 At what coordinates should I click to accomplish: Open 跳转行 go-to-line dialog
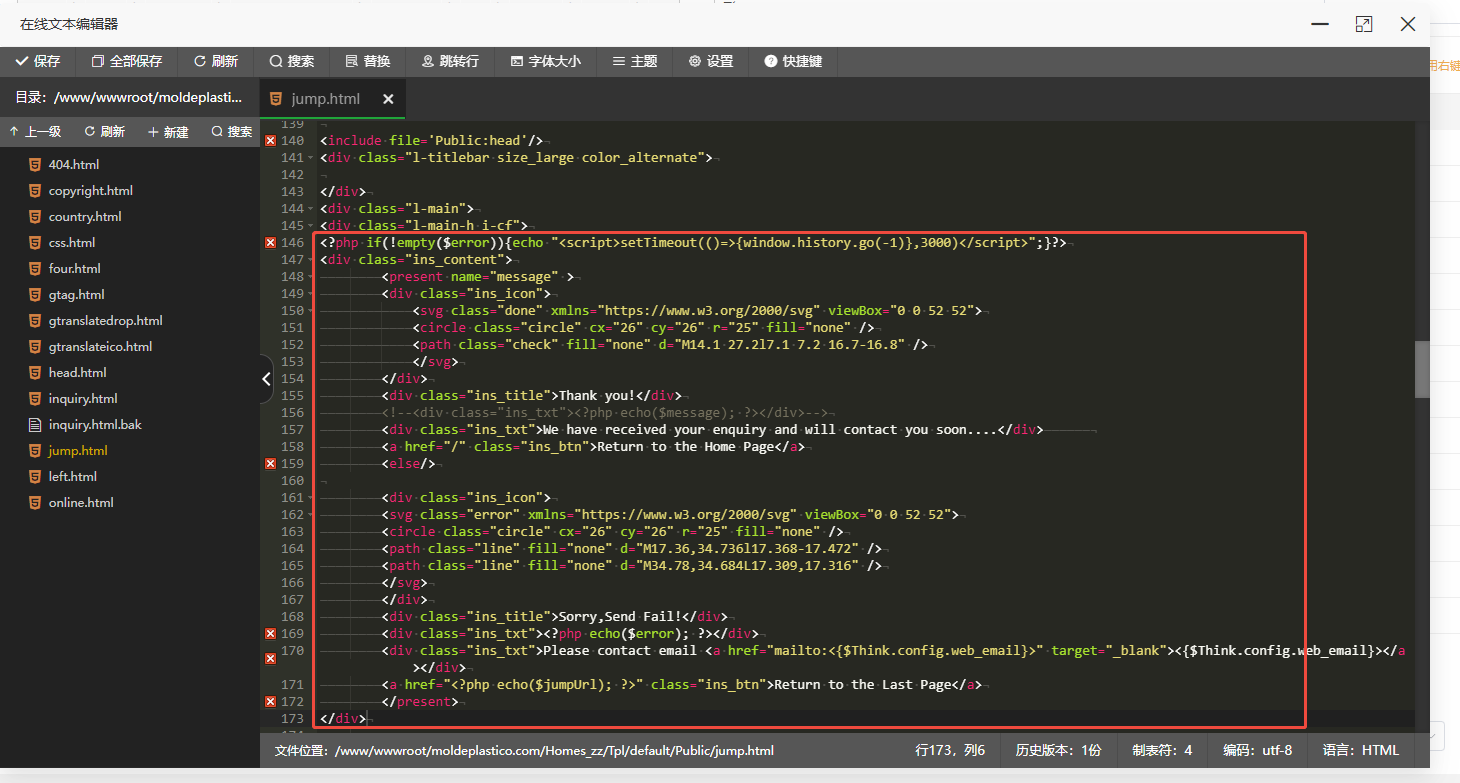pos(450,61)
